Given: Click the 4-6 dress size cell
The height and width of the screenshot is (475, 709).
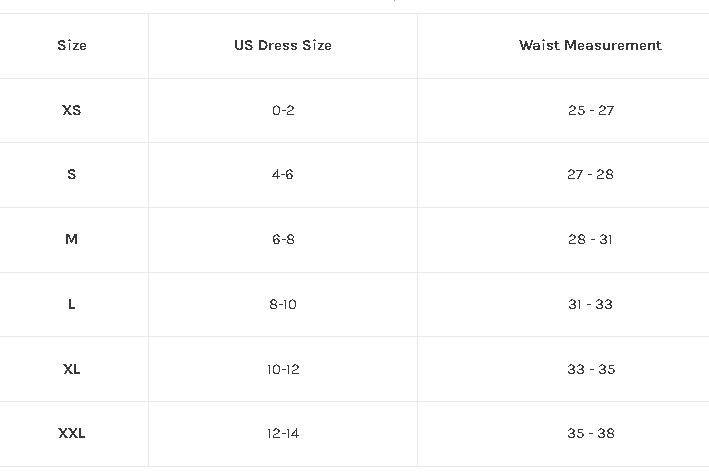Looking at the screenshot, I should pyautogui.click(x=283, y=174).
